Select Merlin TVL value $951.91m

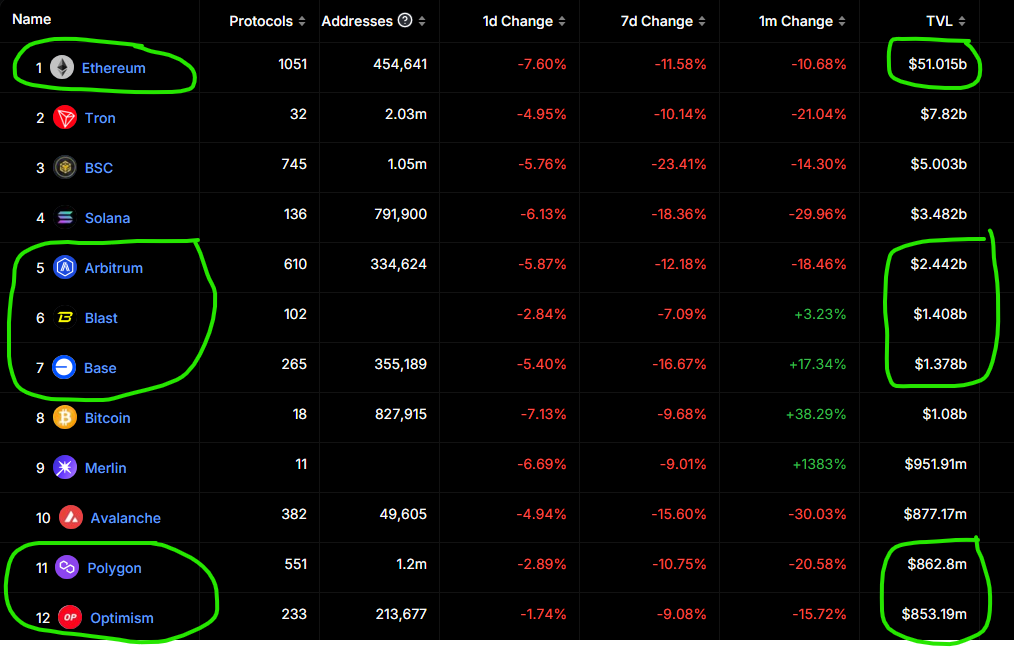[936, 464]
